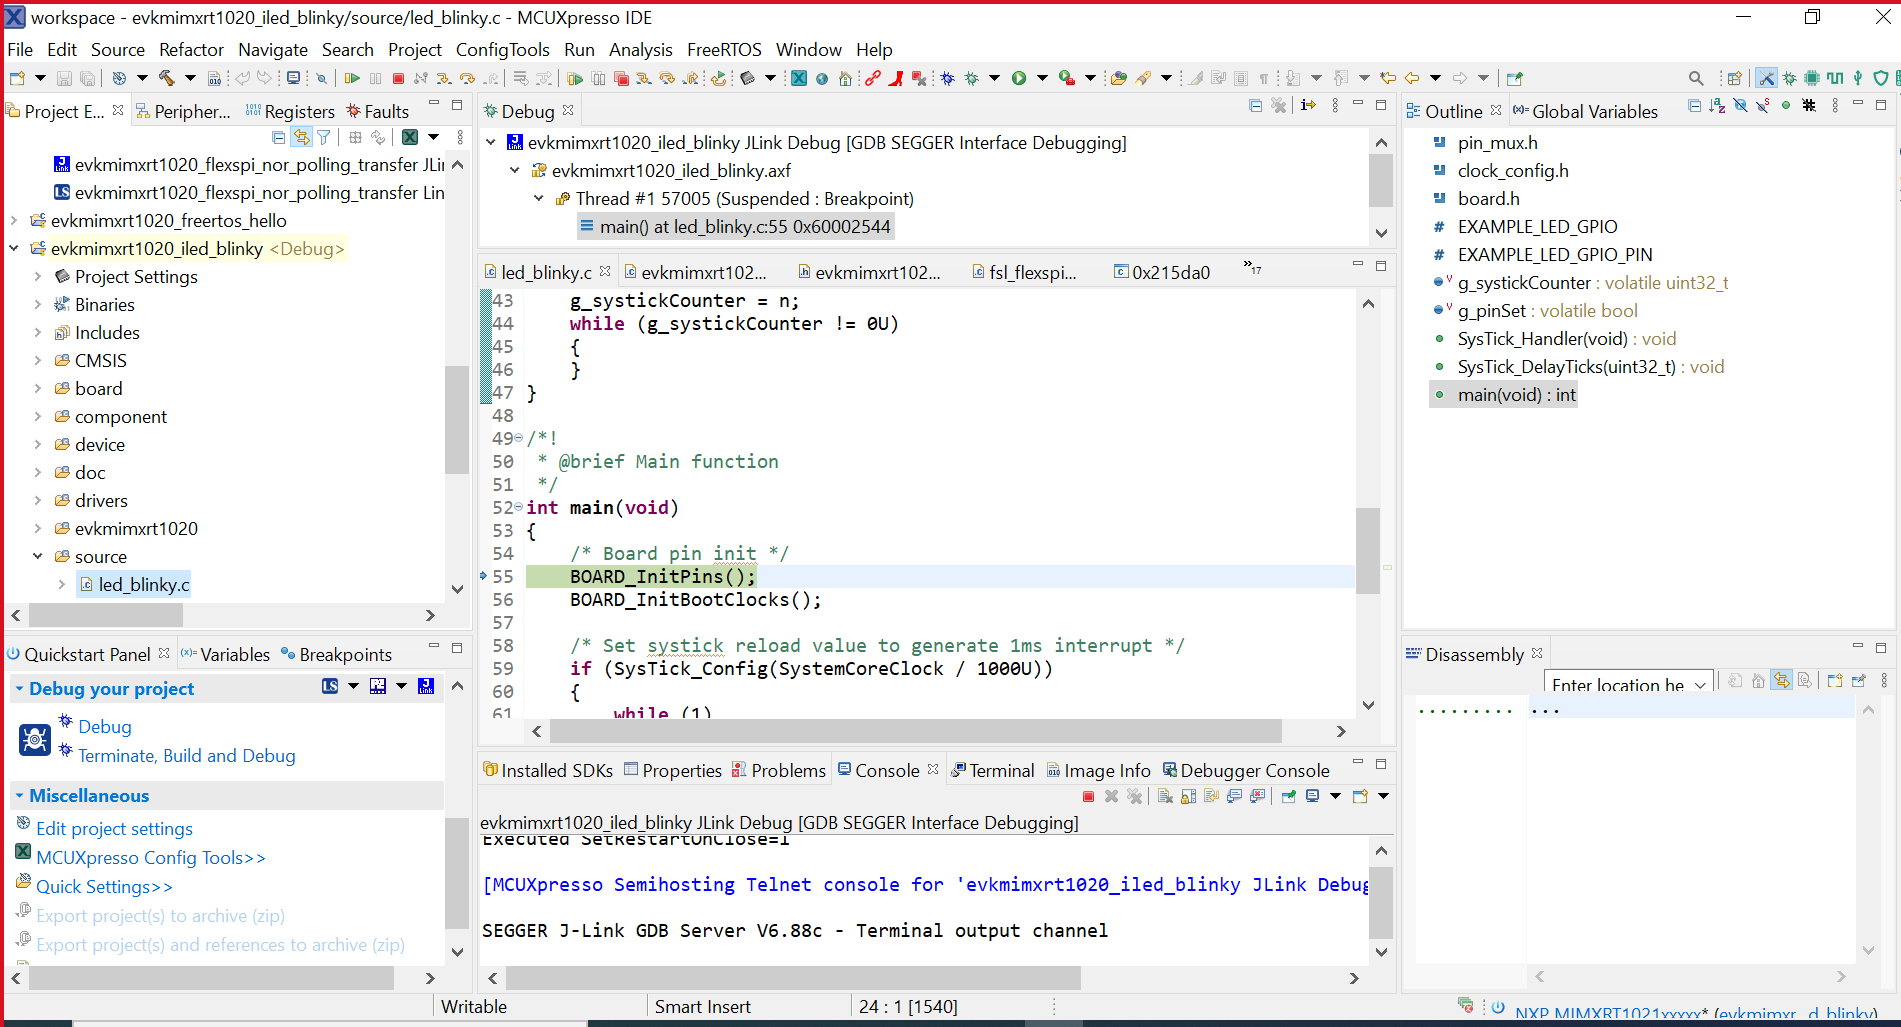Save the file with the floppy disk icon
Screen dimensions: 1901x1027
(x=63, y=77)
